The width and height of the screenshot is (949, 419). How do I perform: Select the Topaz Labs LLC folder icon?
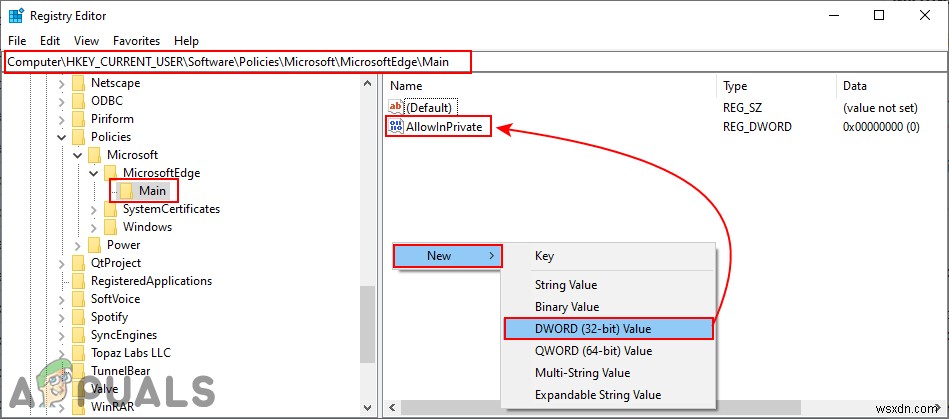click(79, 352)
